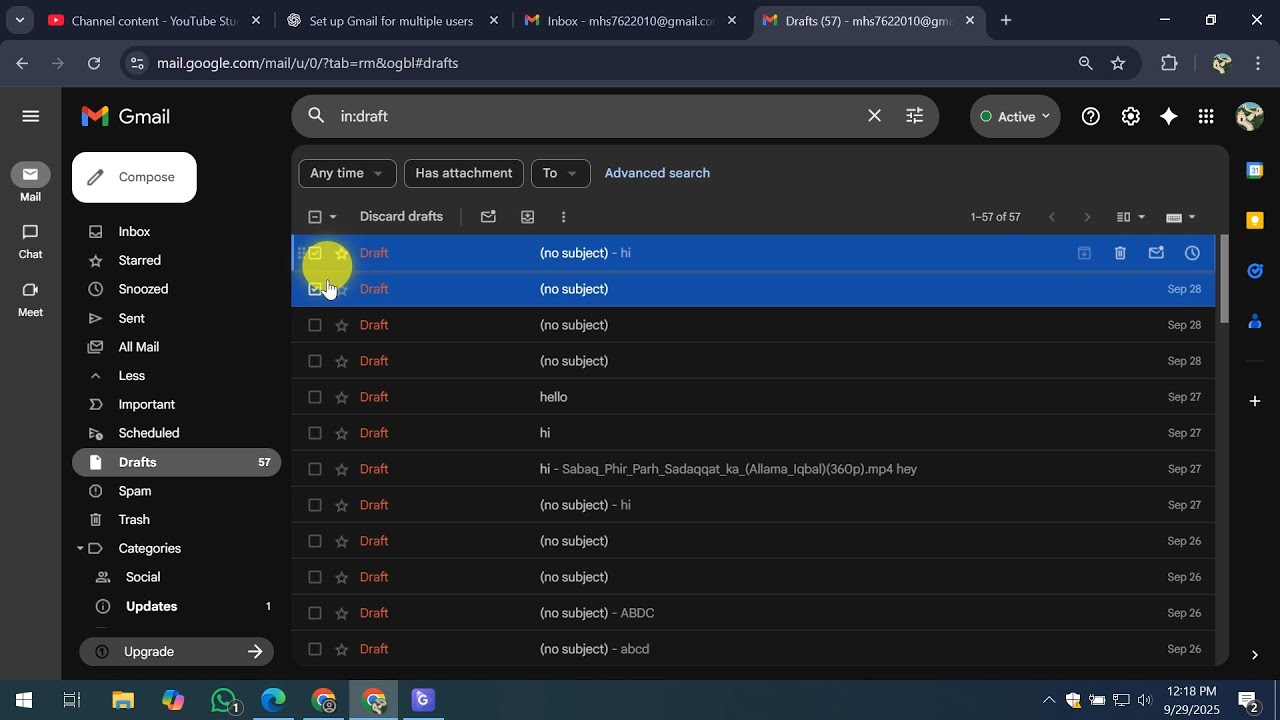Viewport: 1280px width, 720px height.
Task: Uncheck the second selected draft checkbox
Action: pos(315,289)
